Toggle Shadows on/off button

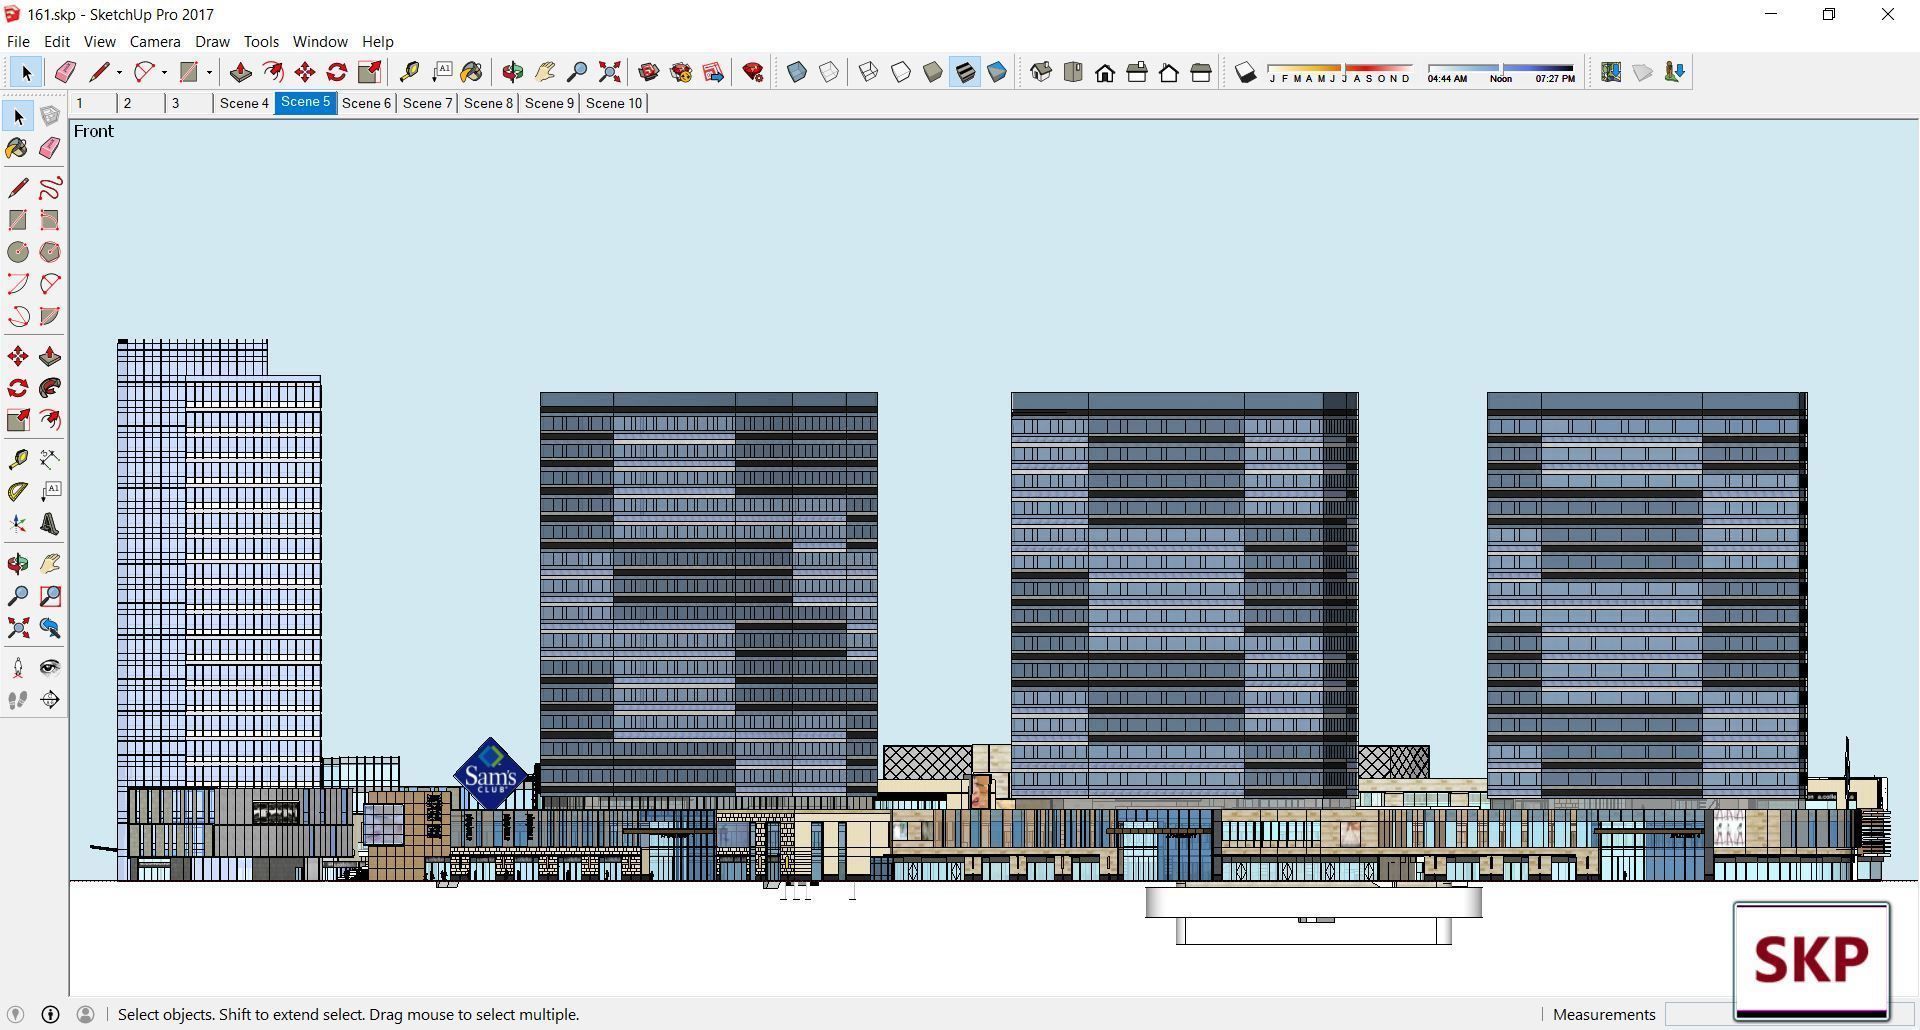(x=1245, y=72)
